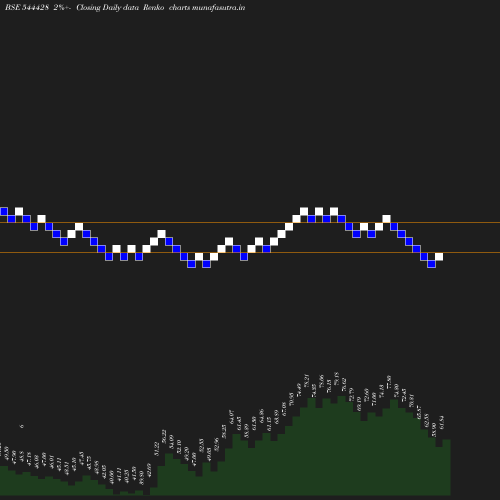Screen dimensions: 500x500
Task: Select the 58.90 price label
Action: point(434,430)
